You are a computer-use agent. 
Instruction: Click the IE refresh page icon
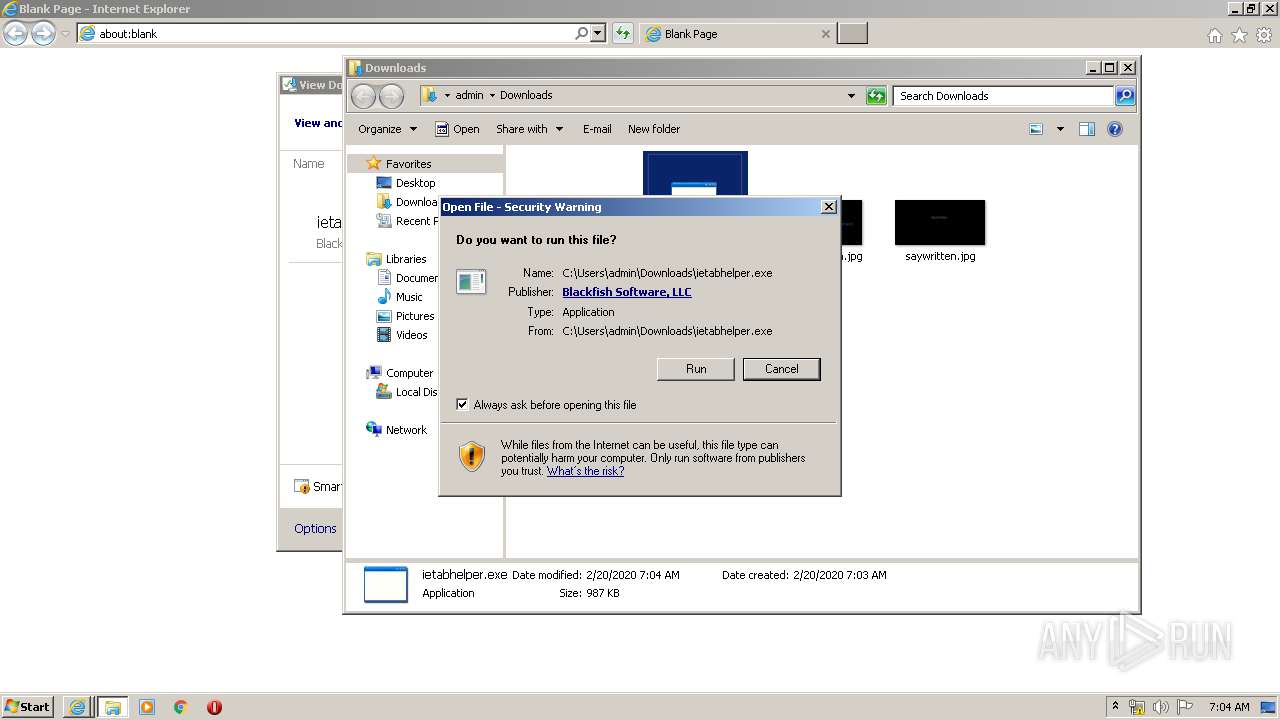[x=622, y=33]
